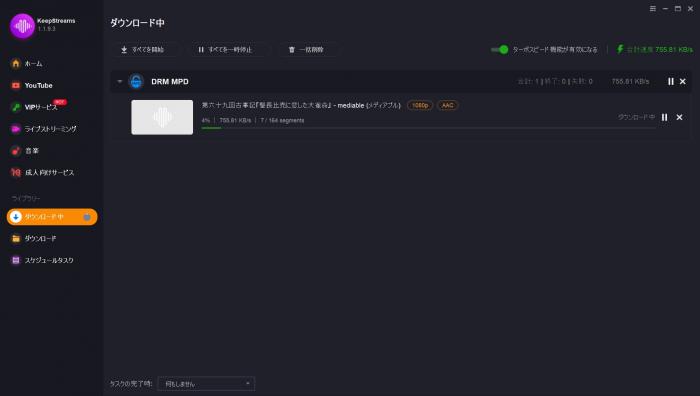Click the 1080p quality badge

tap(420, 105)
